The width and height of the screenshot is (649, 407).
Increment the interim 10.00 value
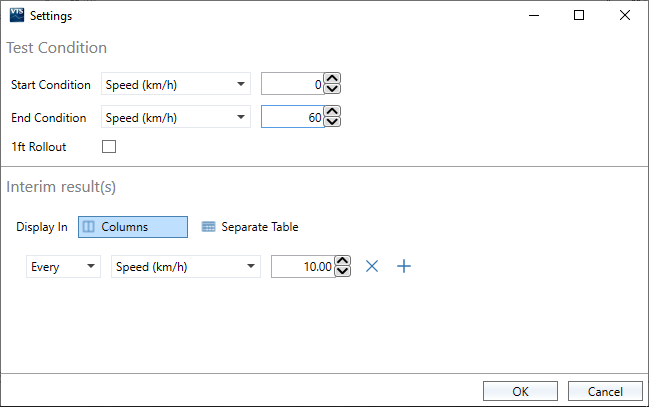(343, 262)
